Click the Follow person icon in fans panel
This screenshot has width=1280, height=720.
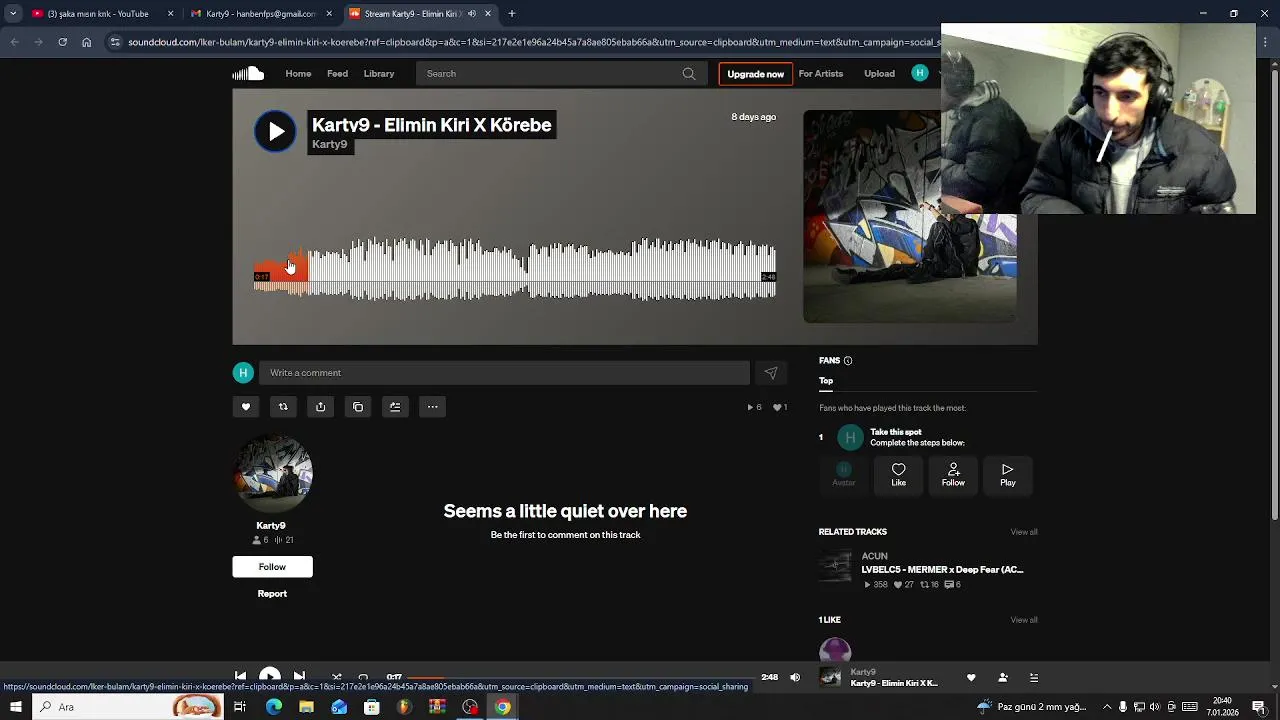coord(953,475)
